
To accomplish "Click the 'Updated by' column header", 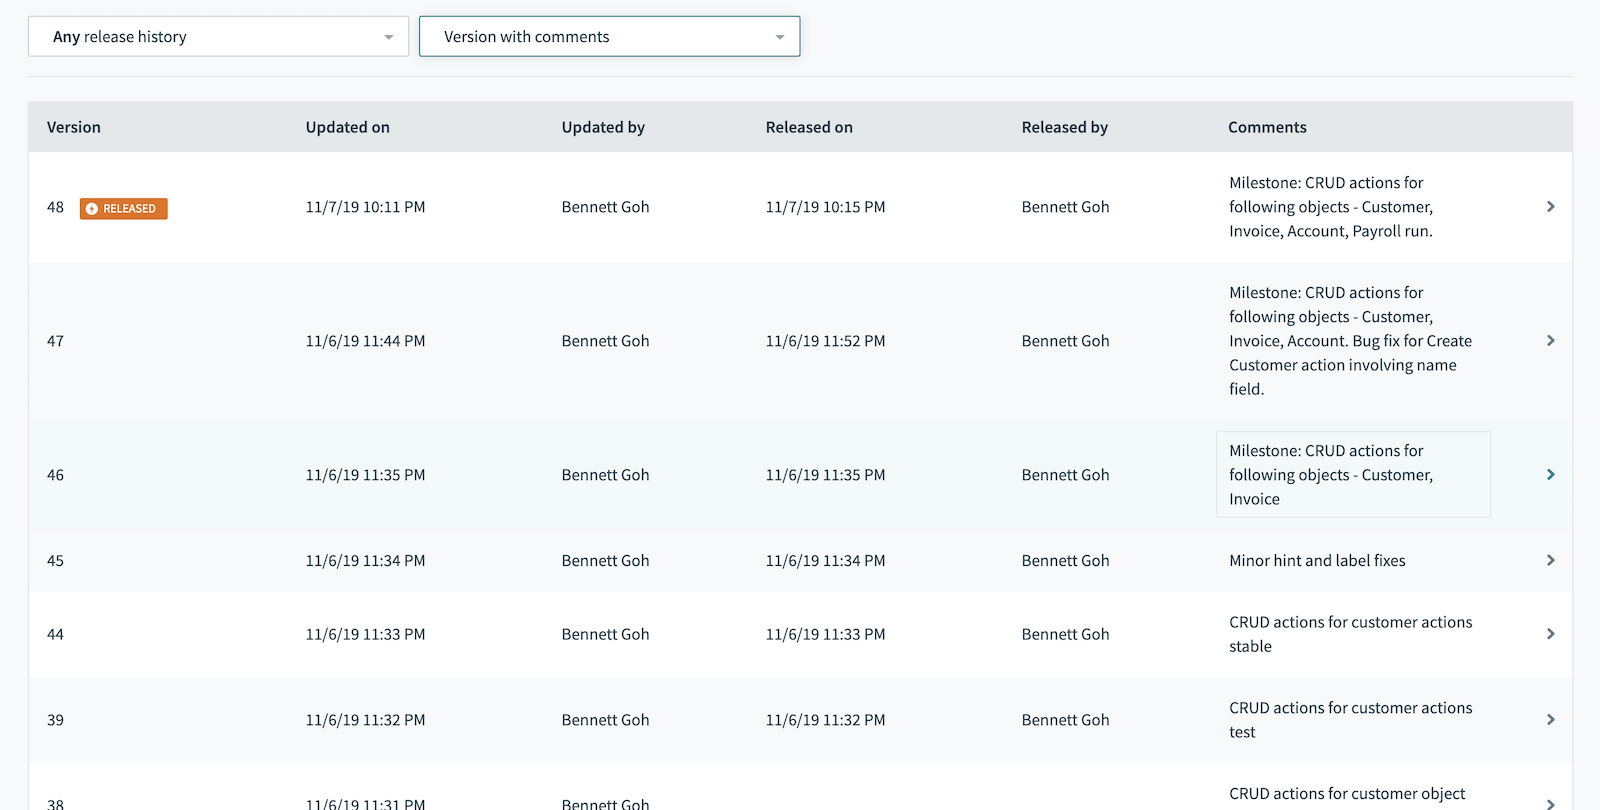I will tap(603, 127).
